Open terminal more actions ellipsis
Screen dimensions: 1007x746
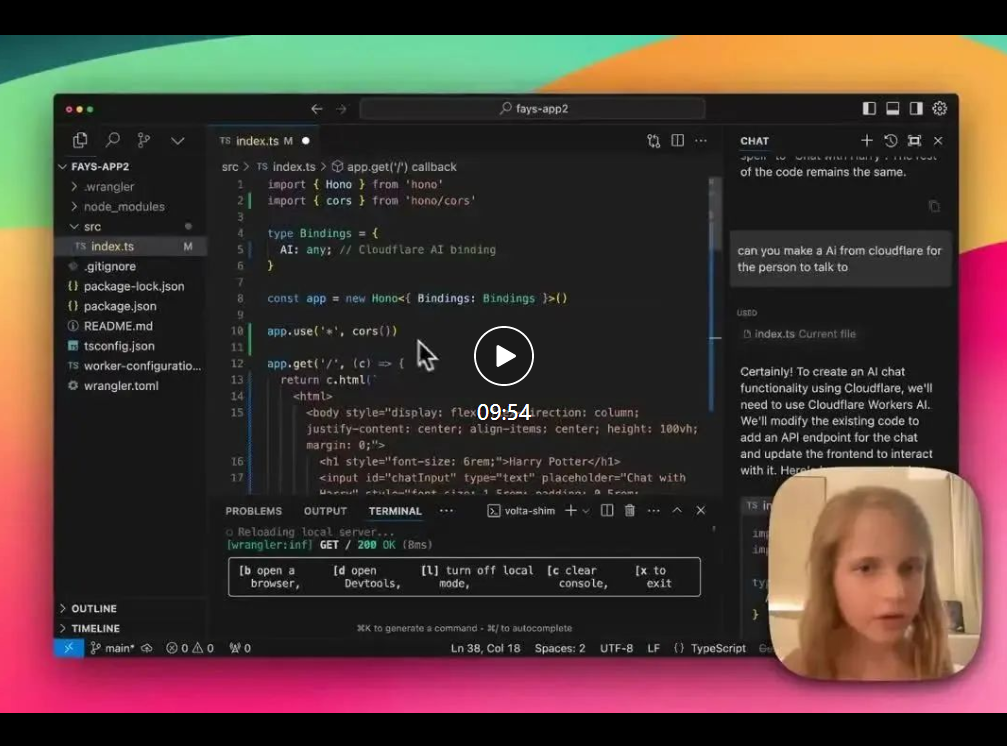click(x=654, y=510)
